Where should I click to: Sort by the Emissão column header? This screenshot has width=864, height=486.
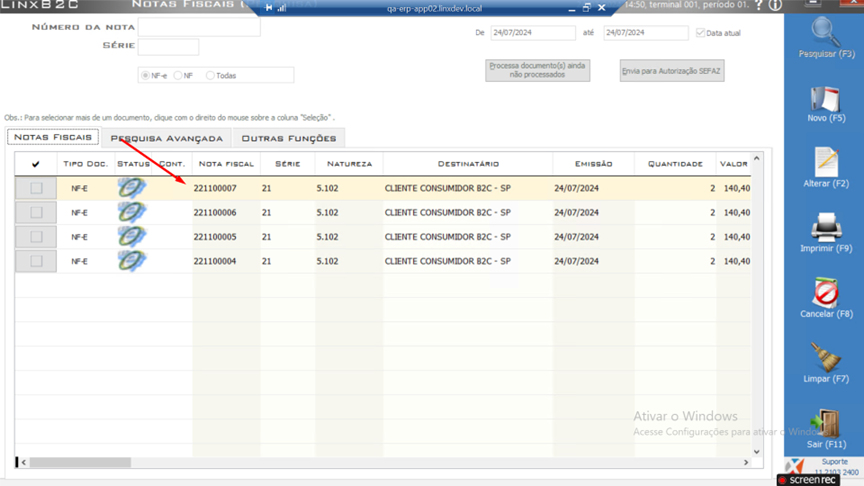point(593,164)
